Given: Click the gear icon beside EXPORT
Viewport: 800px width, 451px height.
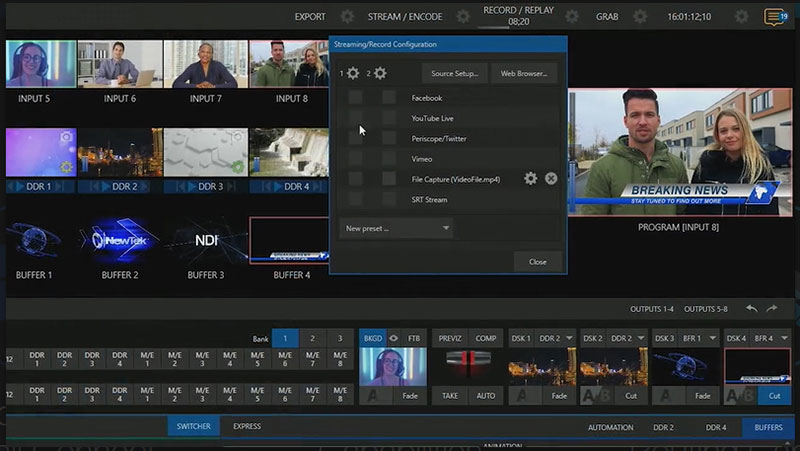Looking at the screenshot, I should [x=346, y=17].
